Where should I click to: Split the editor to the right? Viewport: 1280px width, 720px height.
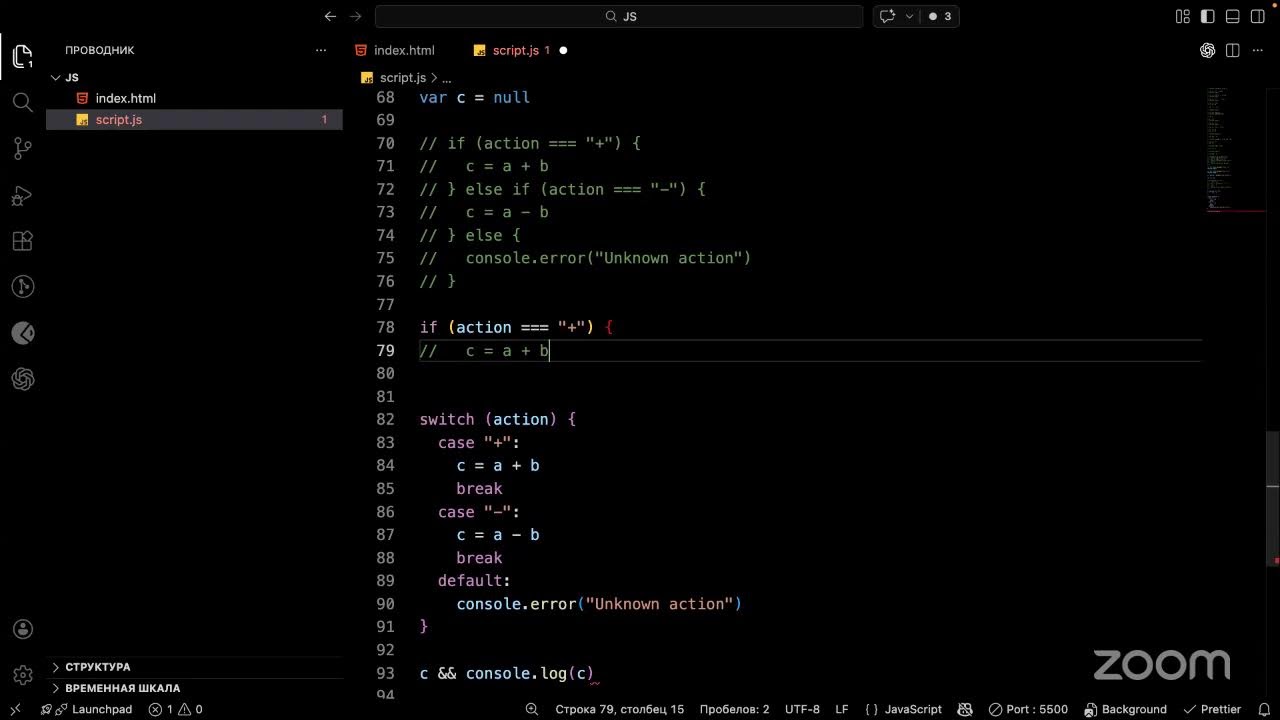(1232, 50)
